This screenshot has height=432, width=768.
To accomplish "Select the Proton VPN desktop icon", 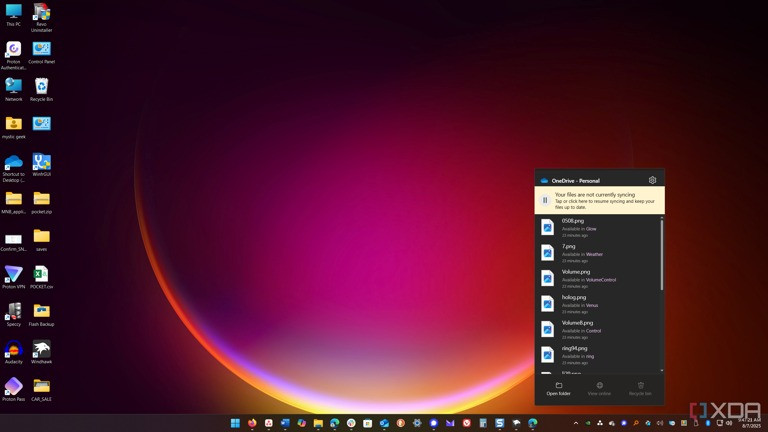I will (14, 277).
